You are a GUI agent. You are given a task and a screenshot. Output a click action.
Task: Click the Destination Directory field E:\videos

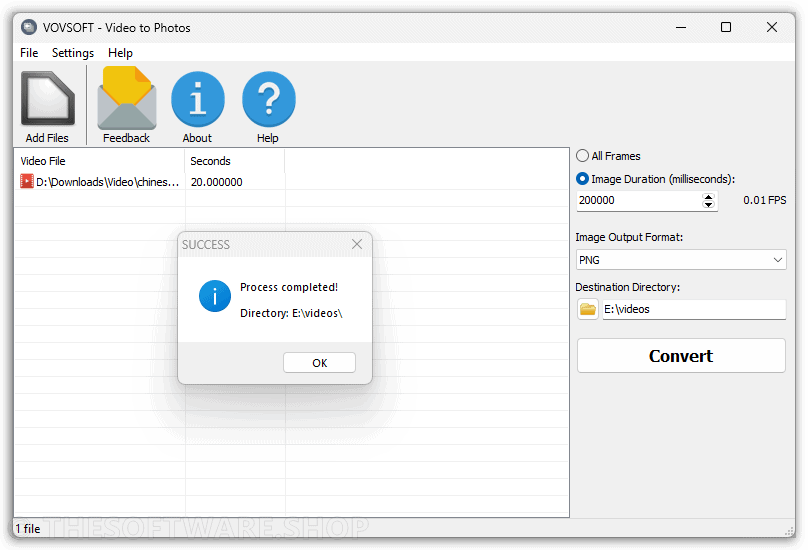coord(694,309)
